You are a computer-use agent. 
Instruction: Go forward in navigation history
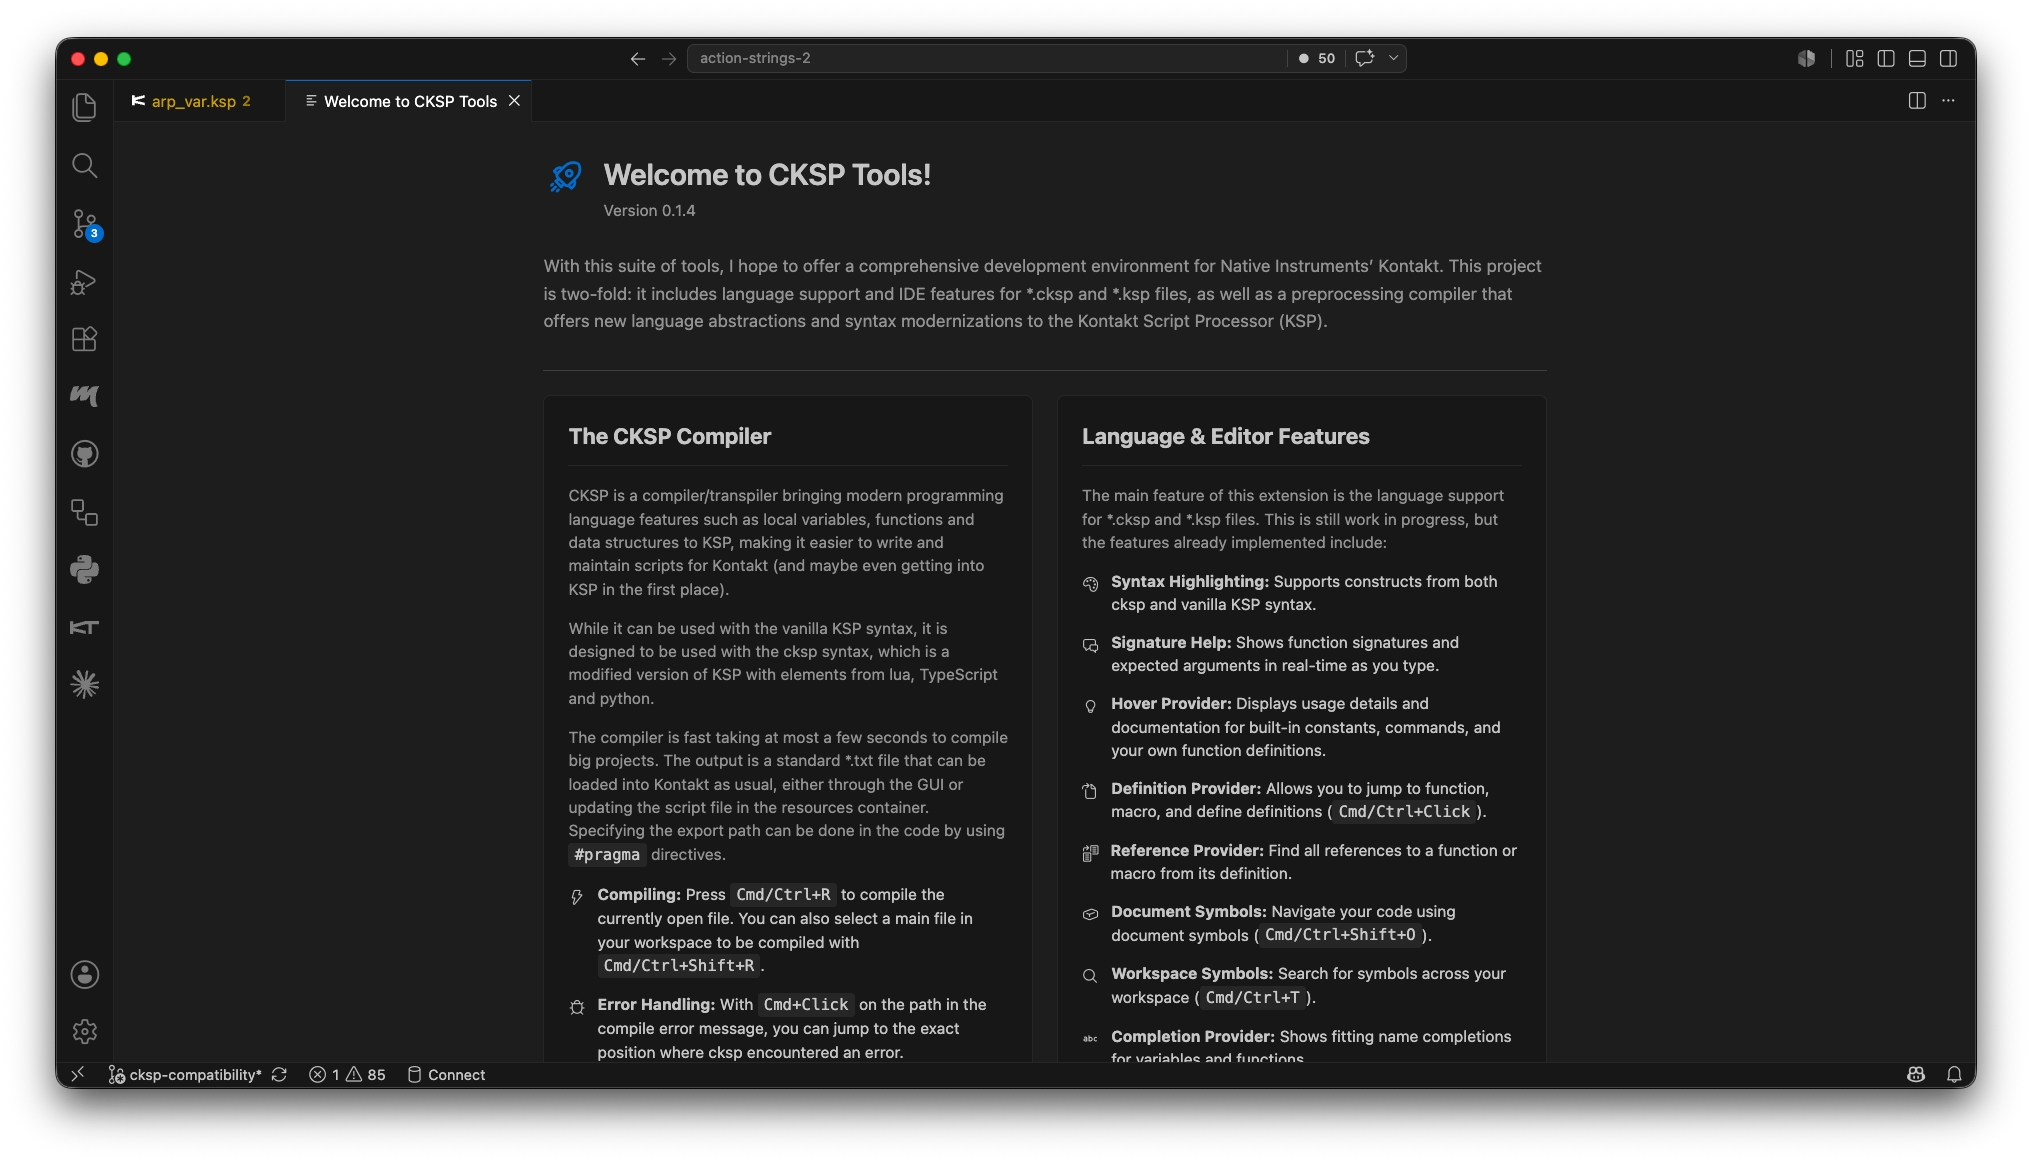tap(669, 59)
